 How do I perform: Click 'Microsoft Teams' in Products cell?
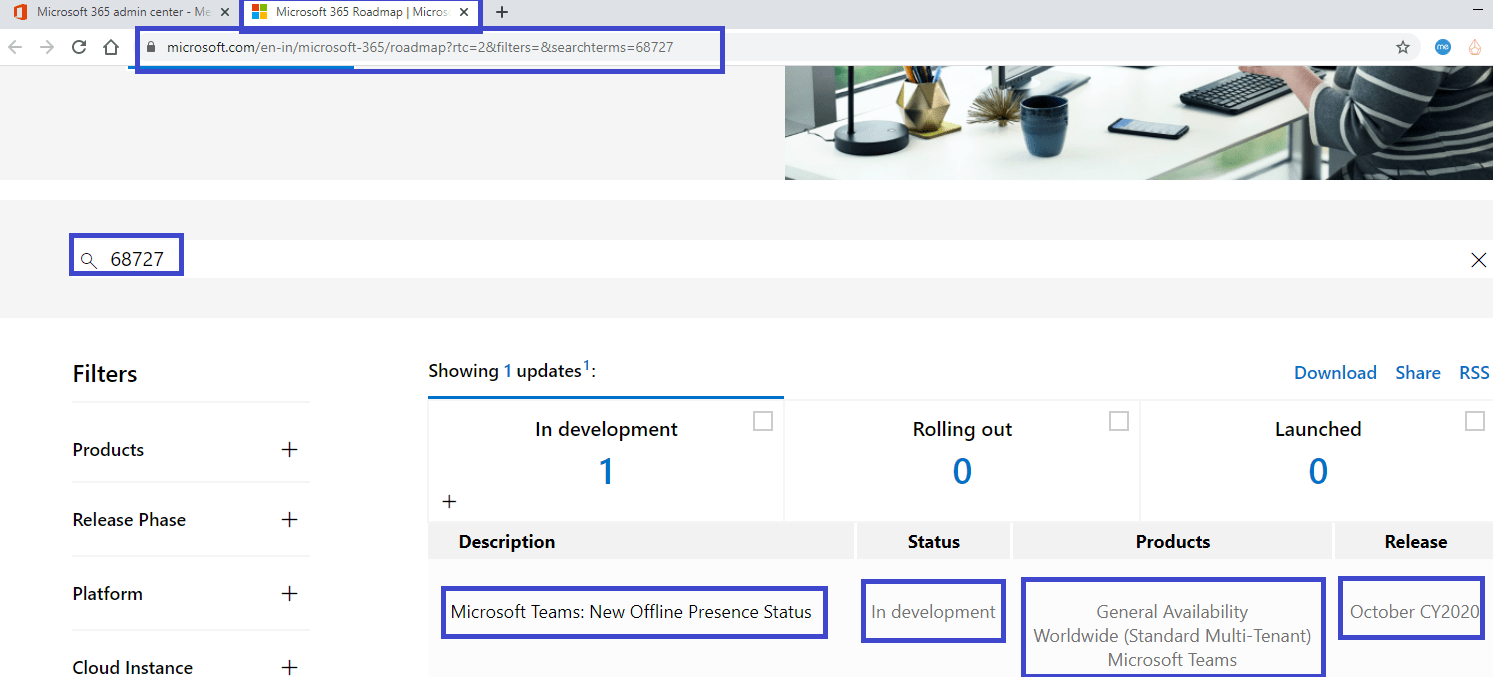click(1172, 660)
